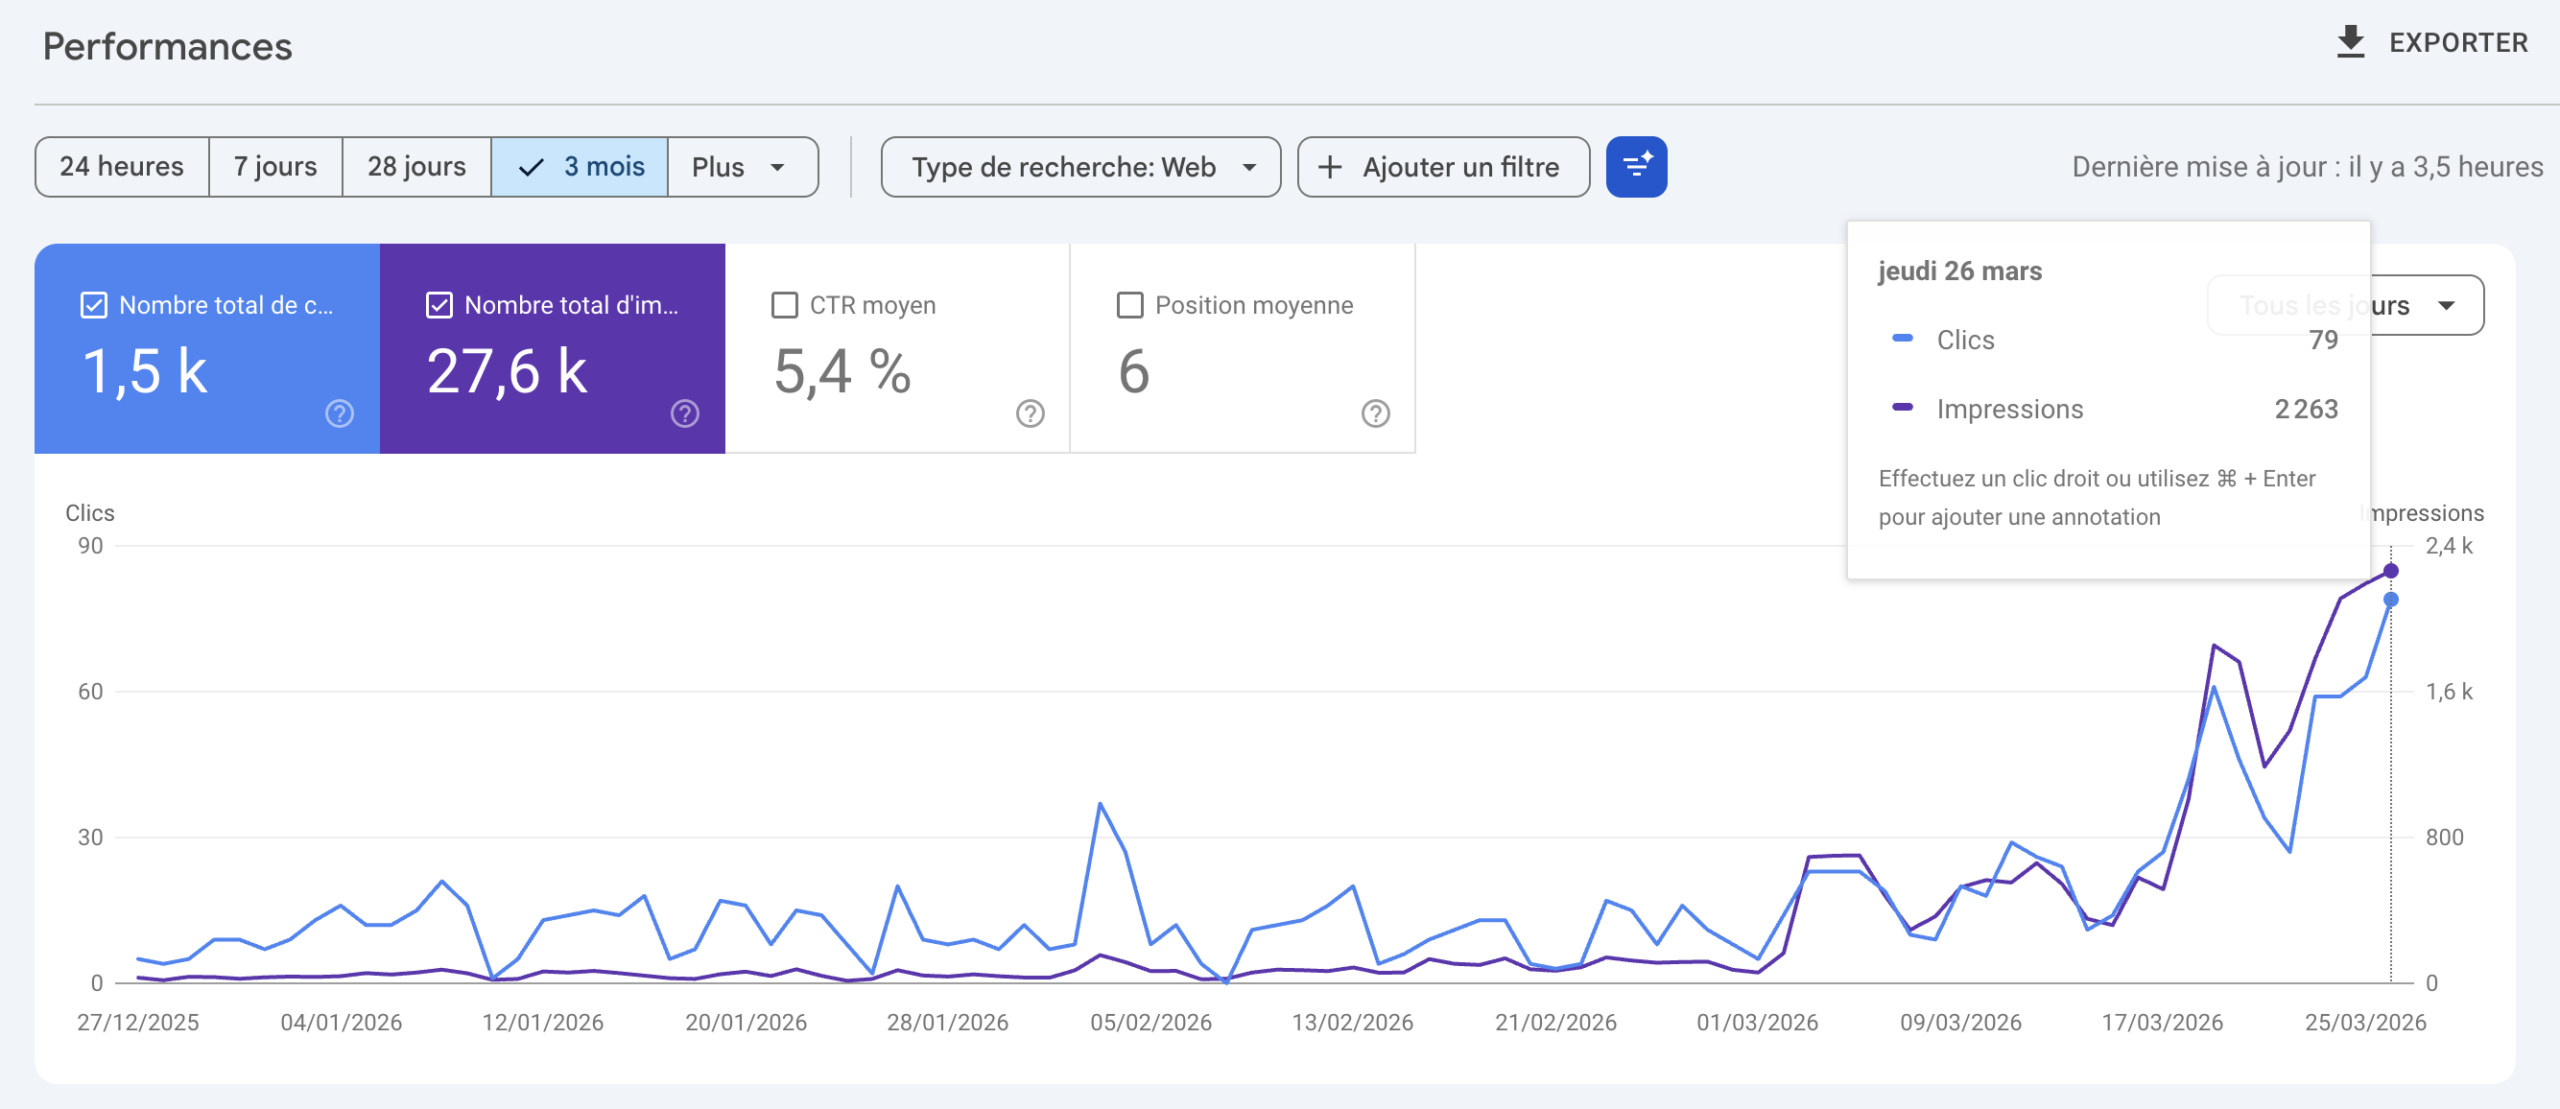Image resolution: width=2560 pixels, height=1109 pixels.
Task: Open Type de recherche: Web dropdown
Action: tap(1080, 167)
